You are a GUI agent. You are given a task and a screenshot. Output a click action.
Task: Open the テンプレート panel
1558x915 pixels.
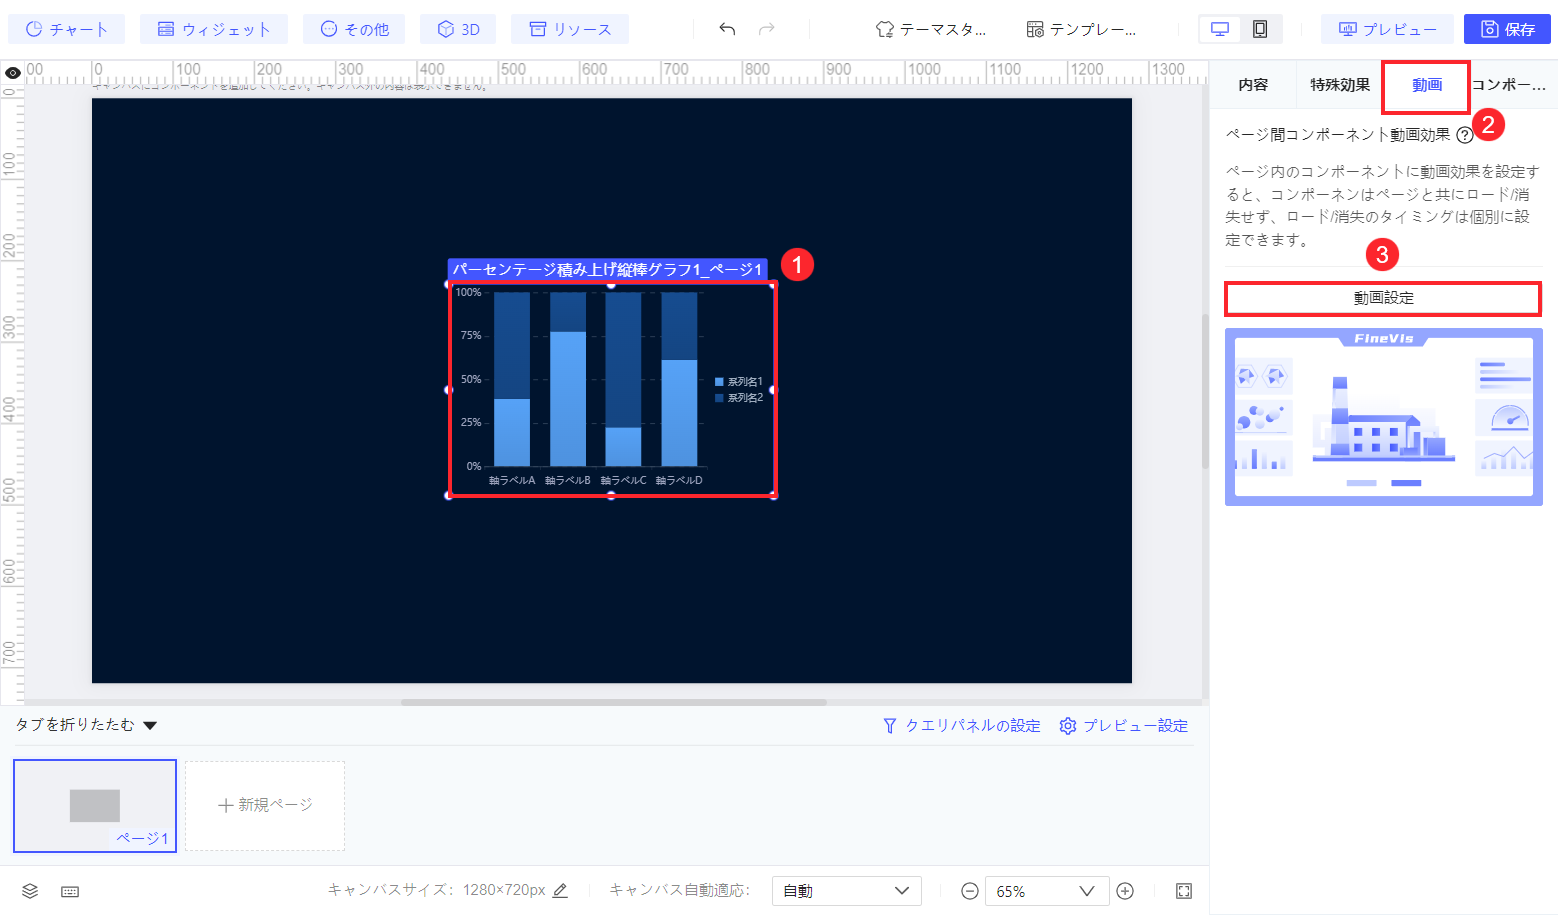(x=1081, y=29)
